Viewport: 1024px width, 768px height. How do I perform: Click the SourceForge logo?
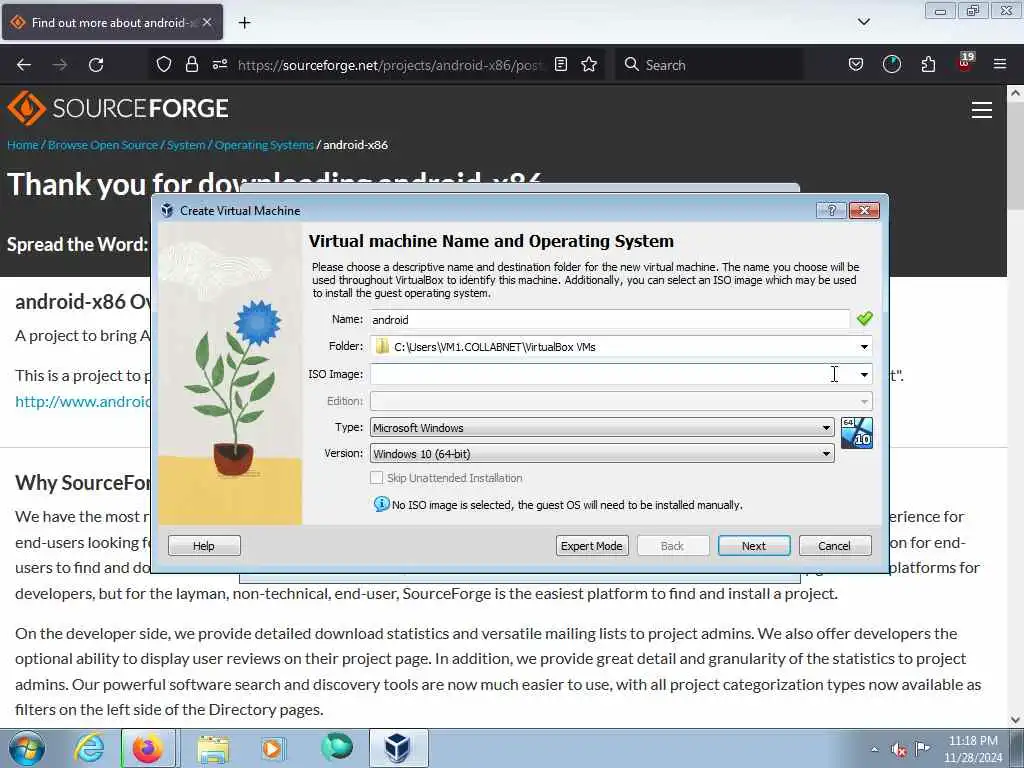point(118,108)
